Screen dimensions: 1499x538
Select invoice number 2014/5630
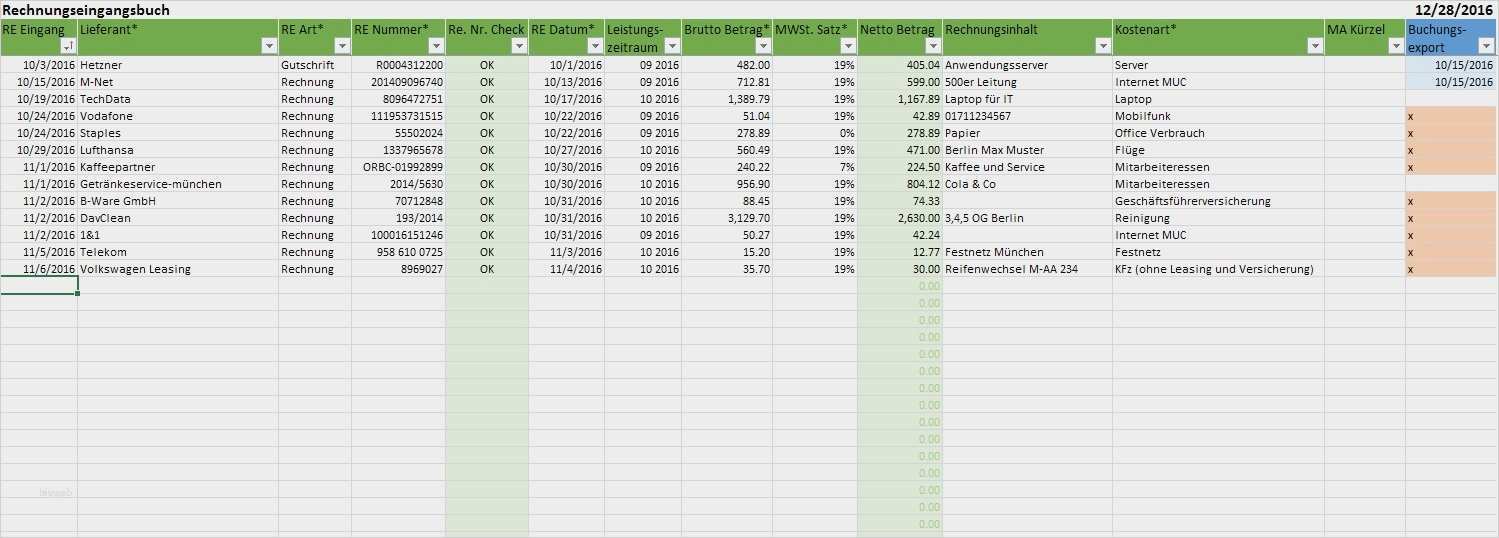coord(398,184)
